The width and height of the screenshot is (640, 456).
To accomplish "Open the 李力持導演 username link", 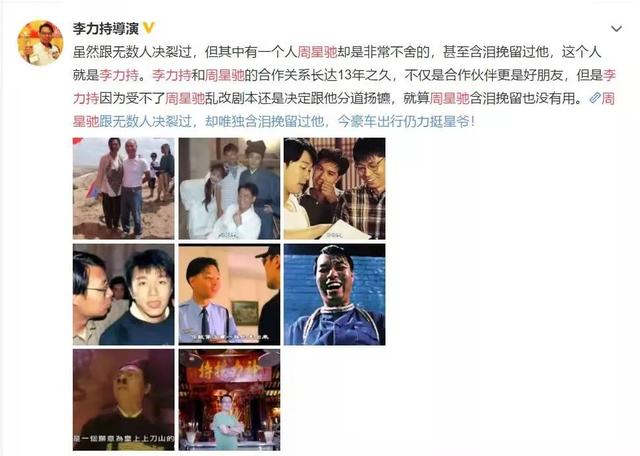I will pos(106,28).
